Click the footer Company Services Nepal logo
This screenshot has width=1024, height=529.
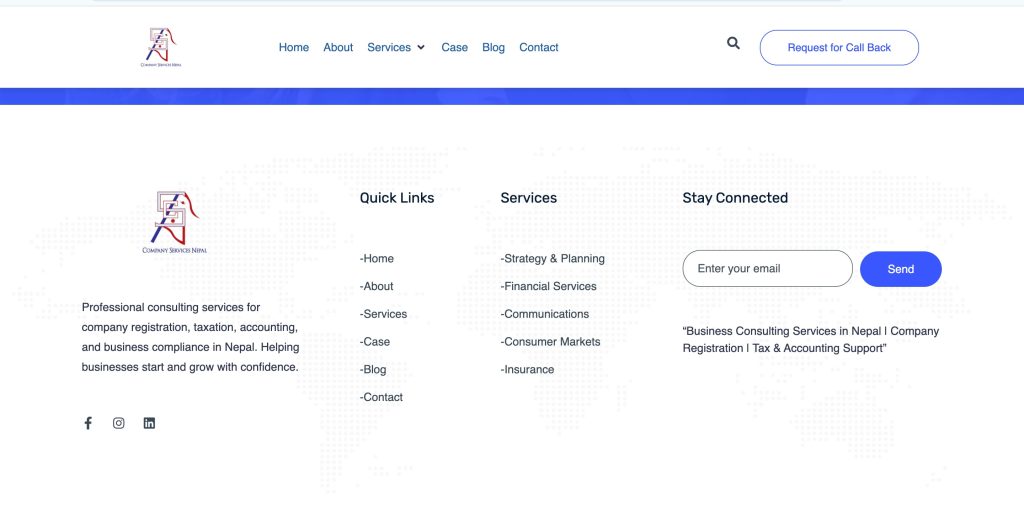[x=174, y=222]
